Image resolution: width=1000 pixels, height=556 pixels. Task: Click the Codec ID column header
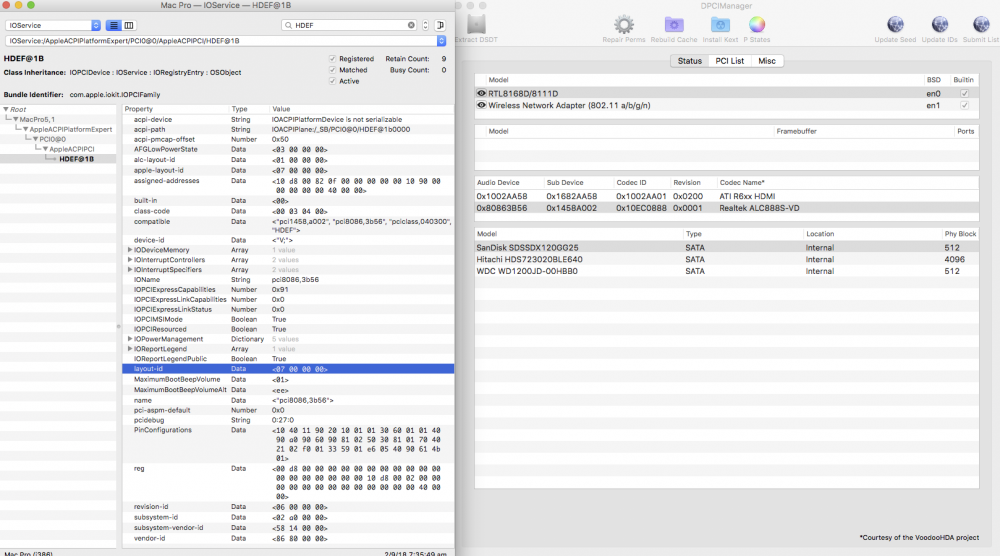point(642,182)
